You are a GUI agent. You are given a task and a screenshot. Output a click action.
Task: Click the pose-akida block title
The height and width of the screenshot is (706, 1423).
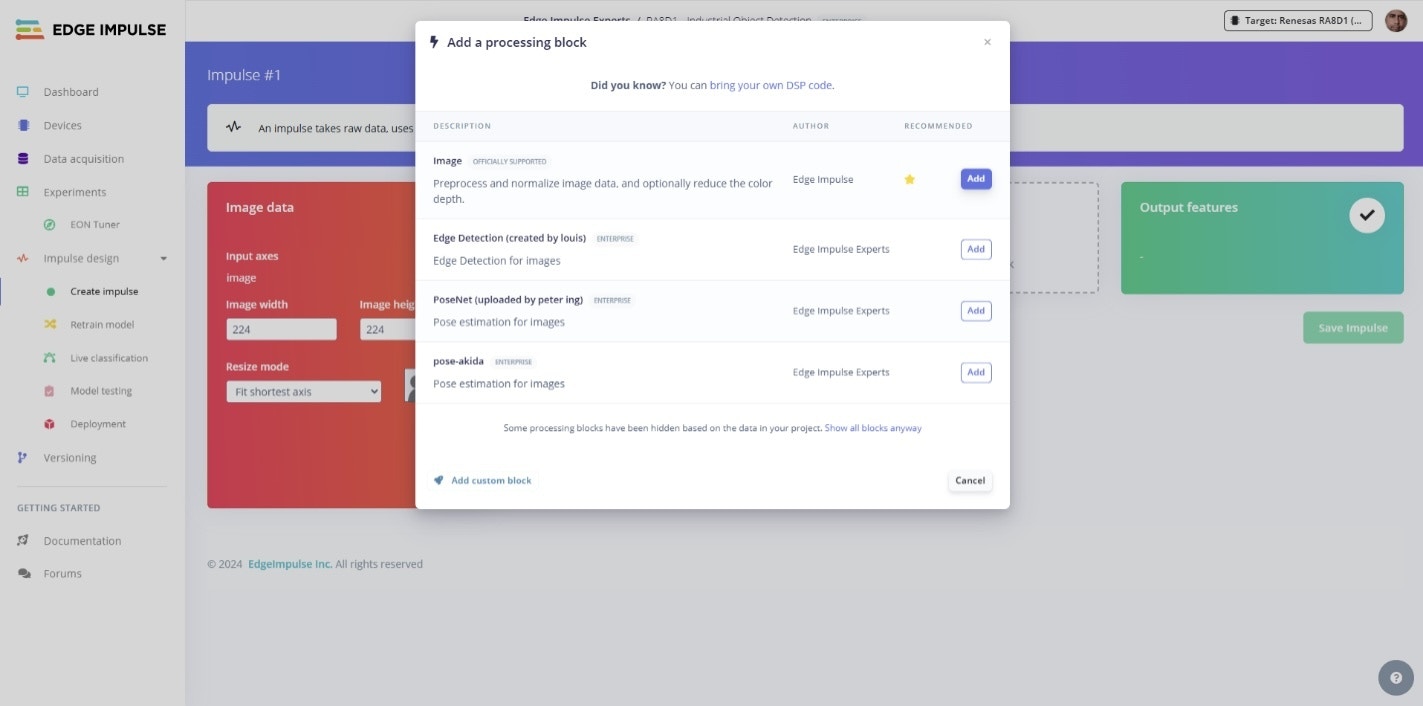459,361
